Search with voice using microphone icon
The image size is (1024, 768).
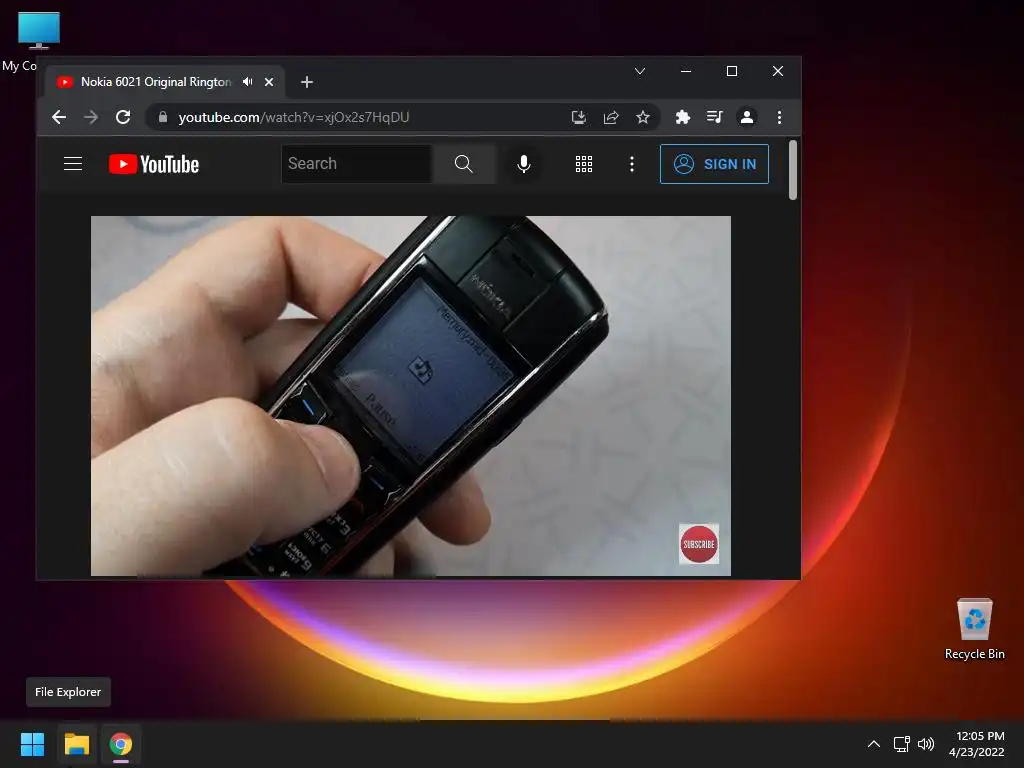[x=524, y=163]
